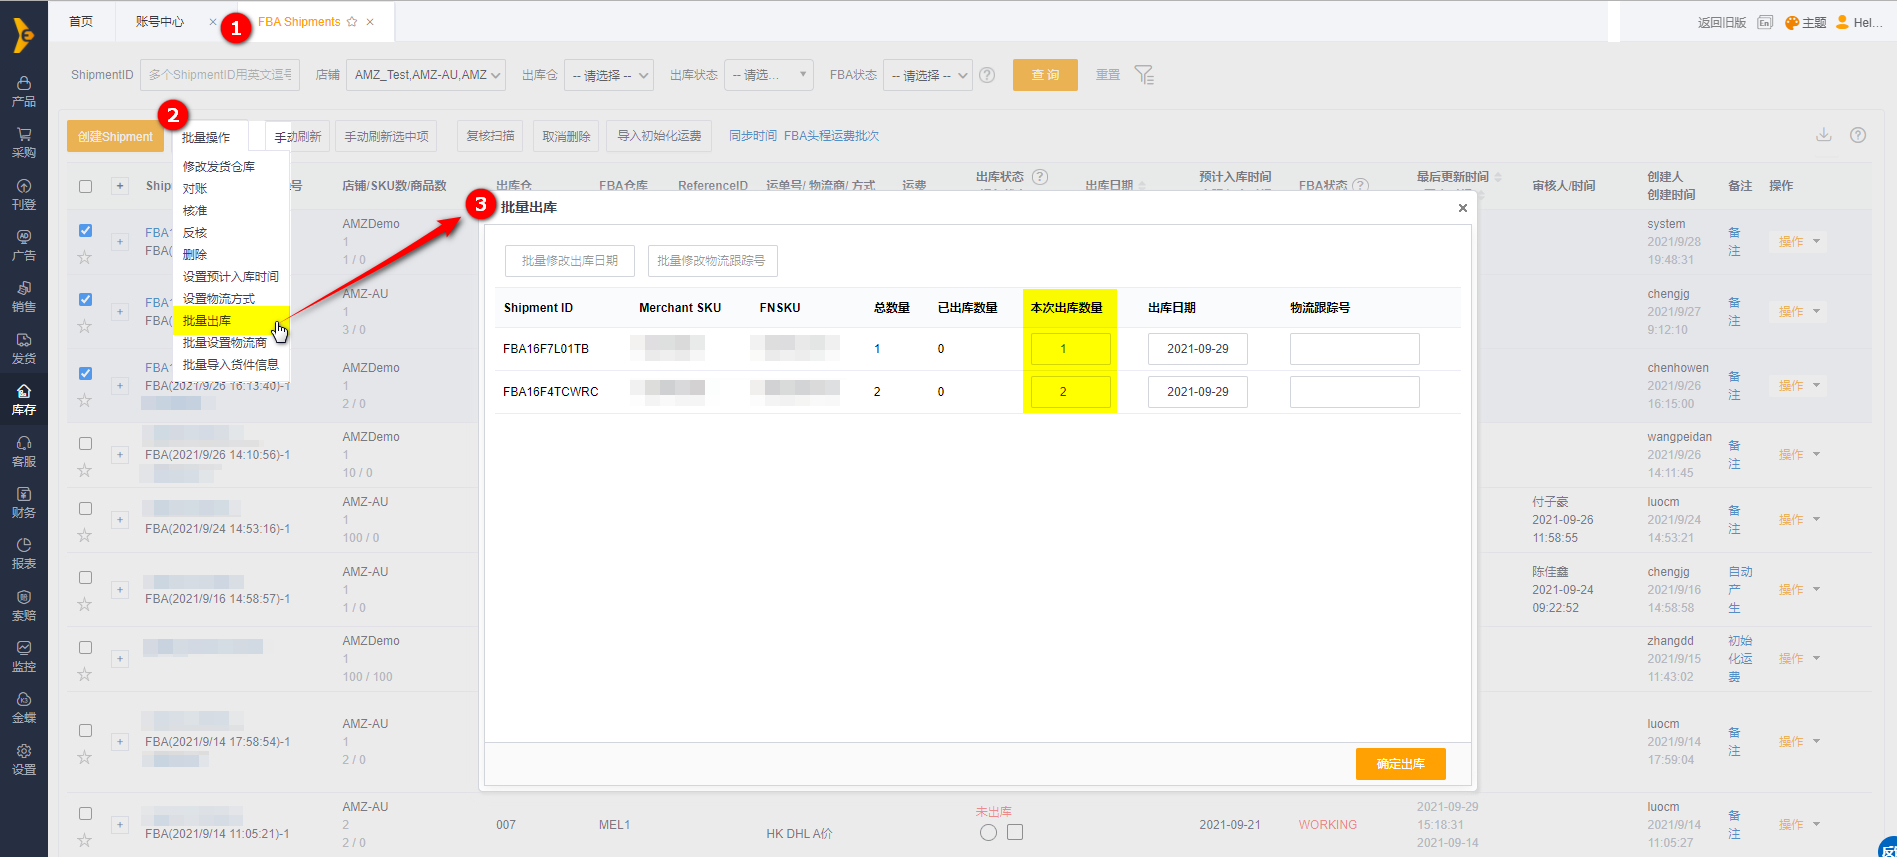Select 批量设置物流商 from the batch menu
1897x857 pixels.
(x=225, y=343)
